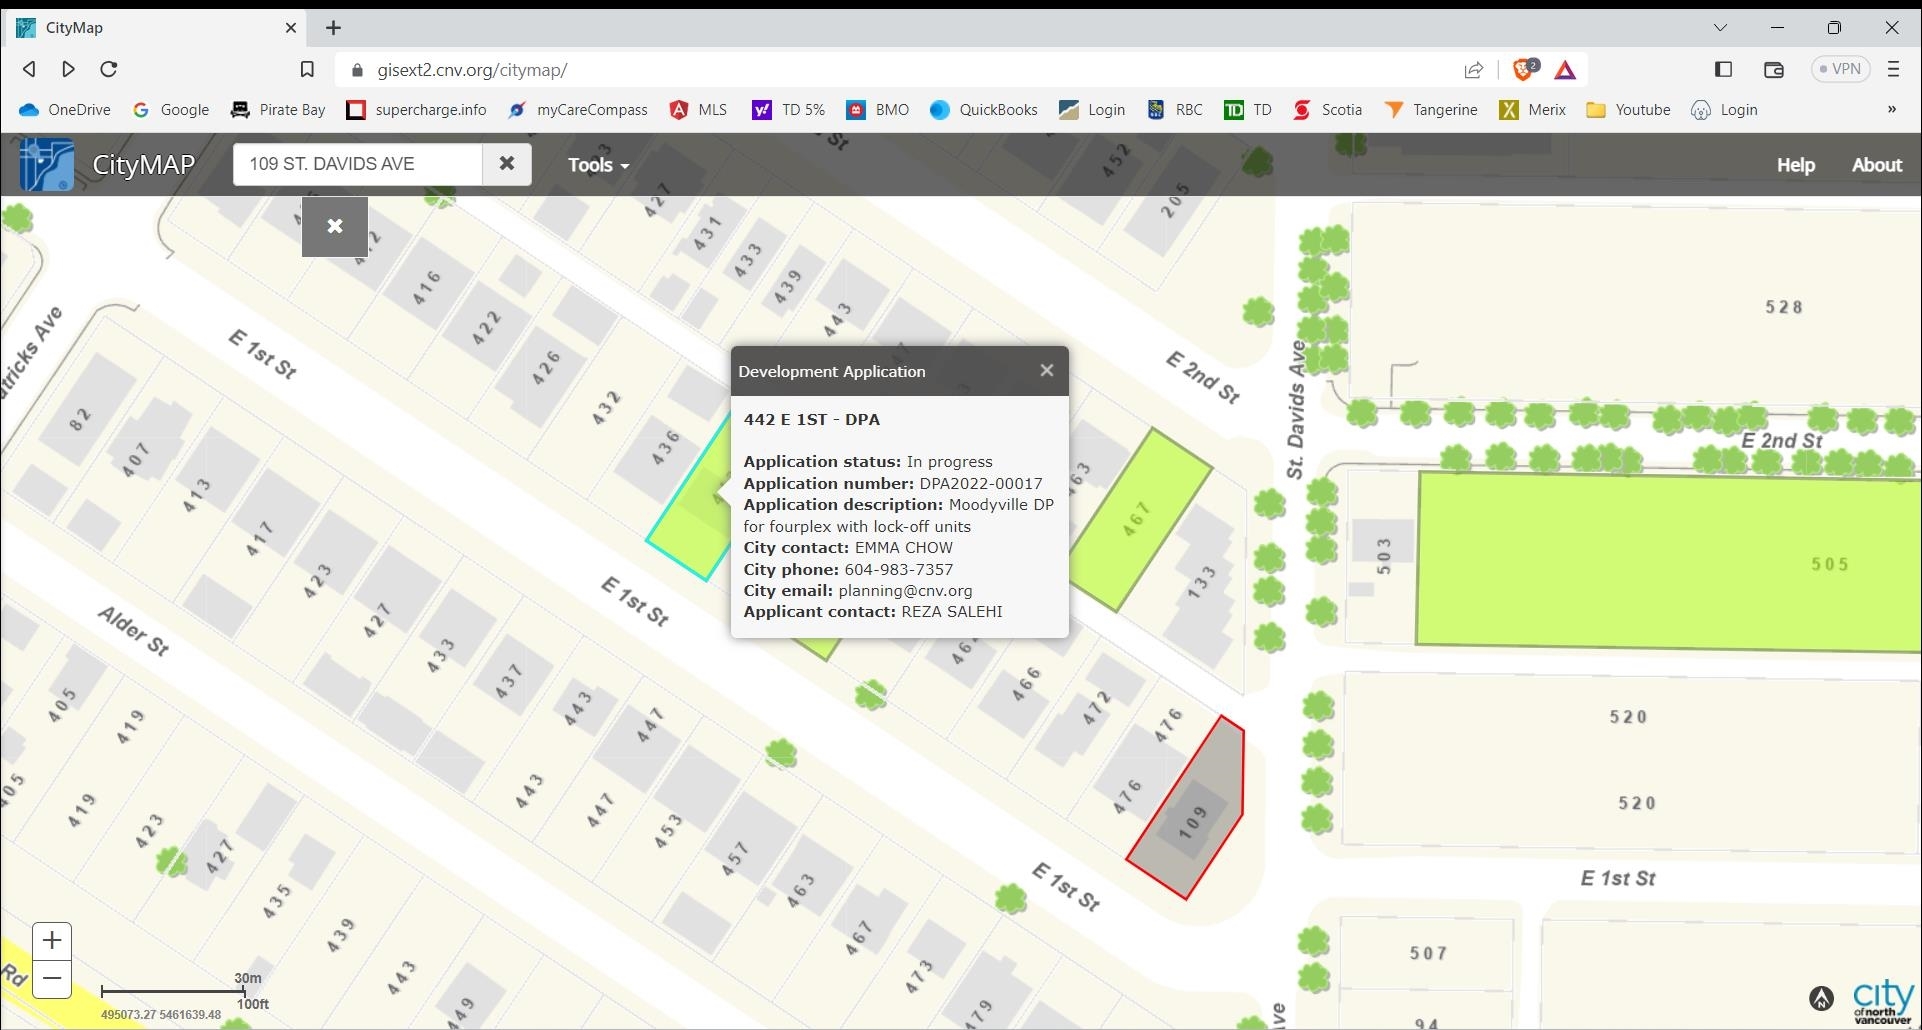Image resolution: width=1922 pixels, height=1030 pixels.
Task: Click the City of North Vancouver logo
Action: (x=1883, y=1002)
